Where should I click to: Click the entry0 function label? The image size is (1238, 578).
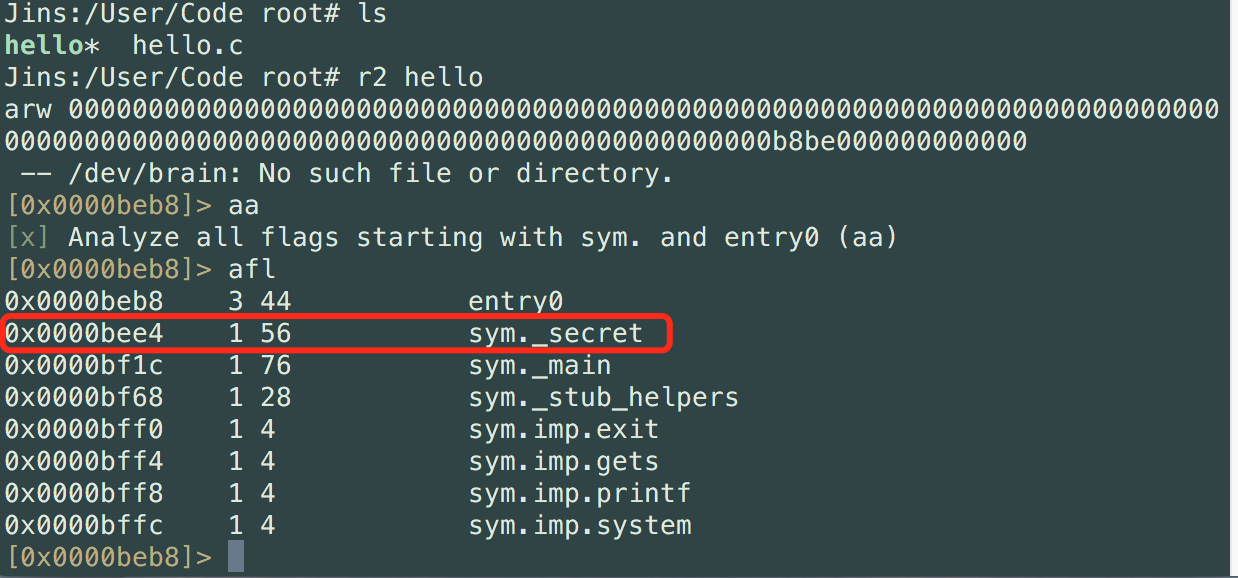pos(515,301)
